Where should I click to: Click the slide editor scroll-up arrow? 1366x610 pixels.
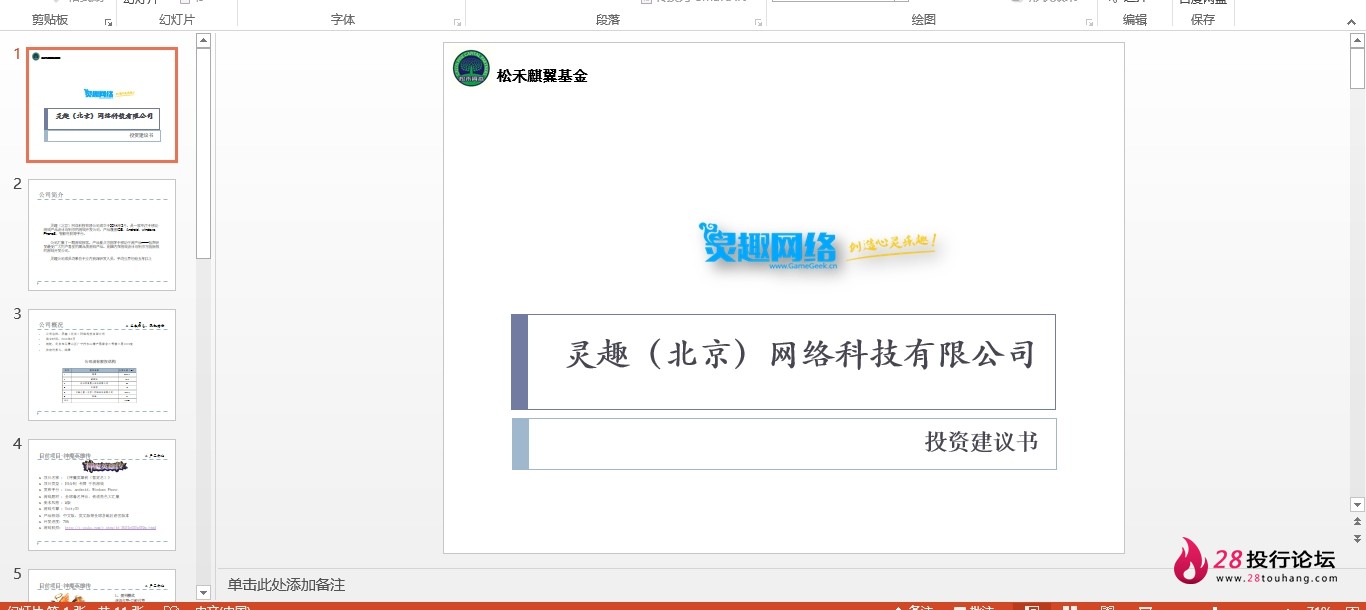point(1357,41)
